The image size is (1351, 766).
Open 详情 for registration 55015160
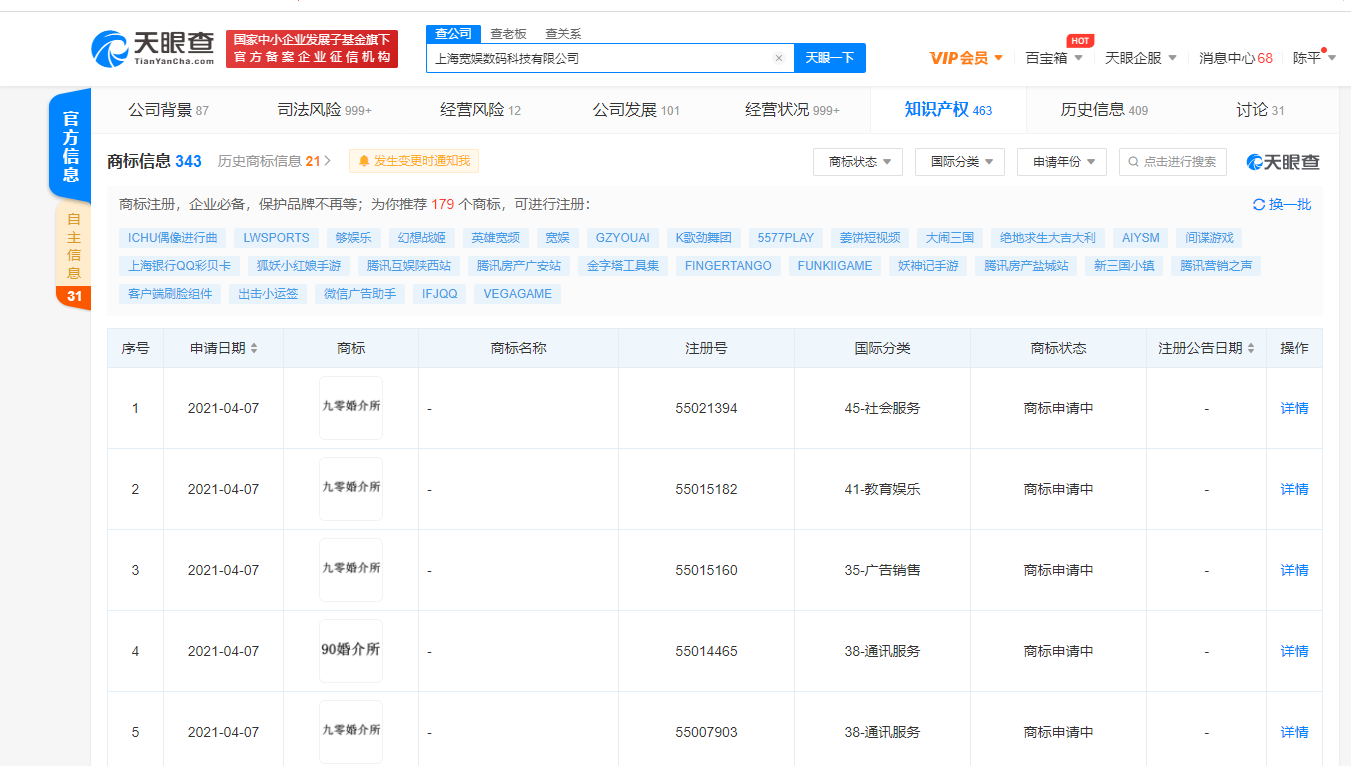1294,570
